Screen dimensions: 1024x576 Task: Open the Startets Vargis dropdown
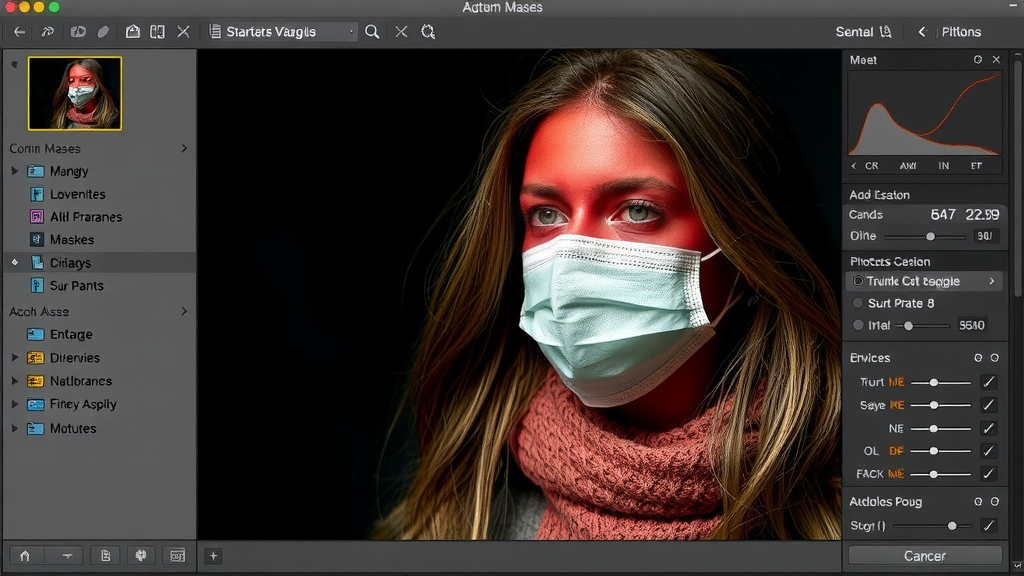click(280, 31)
